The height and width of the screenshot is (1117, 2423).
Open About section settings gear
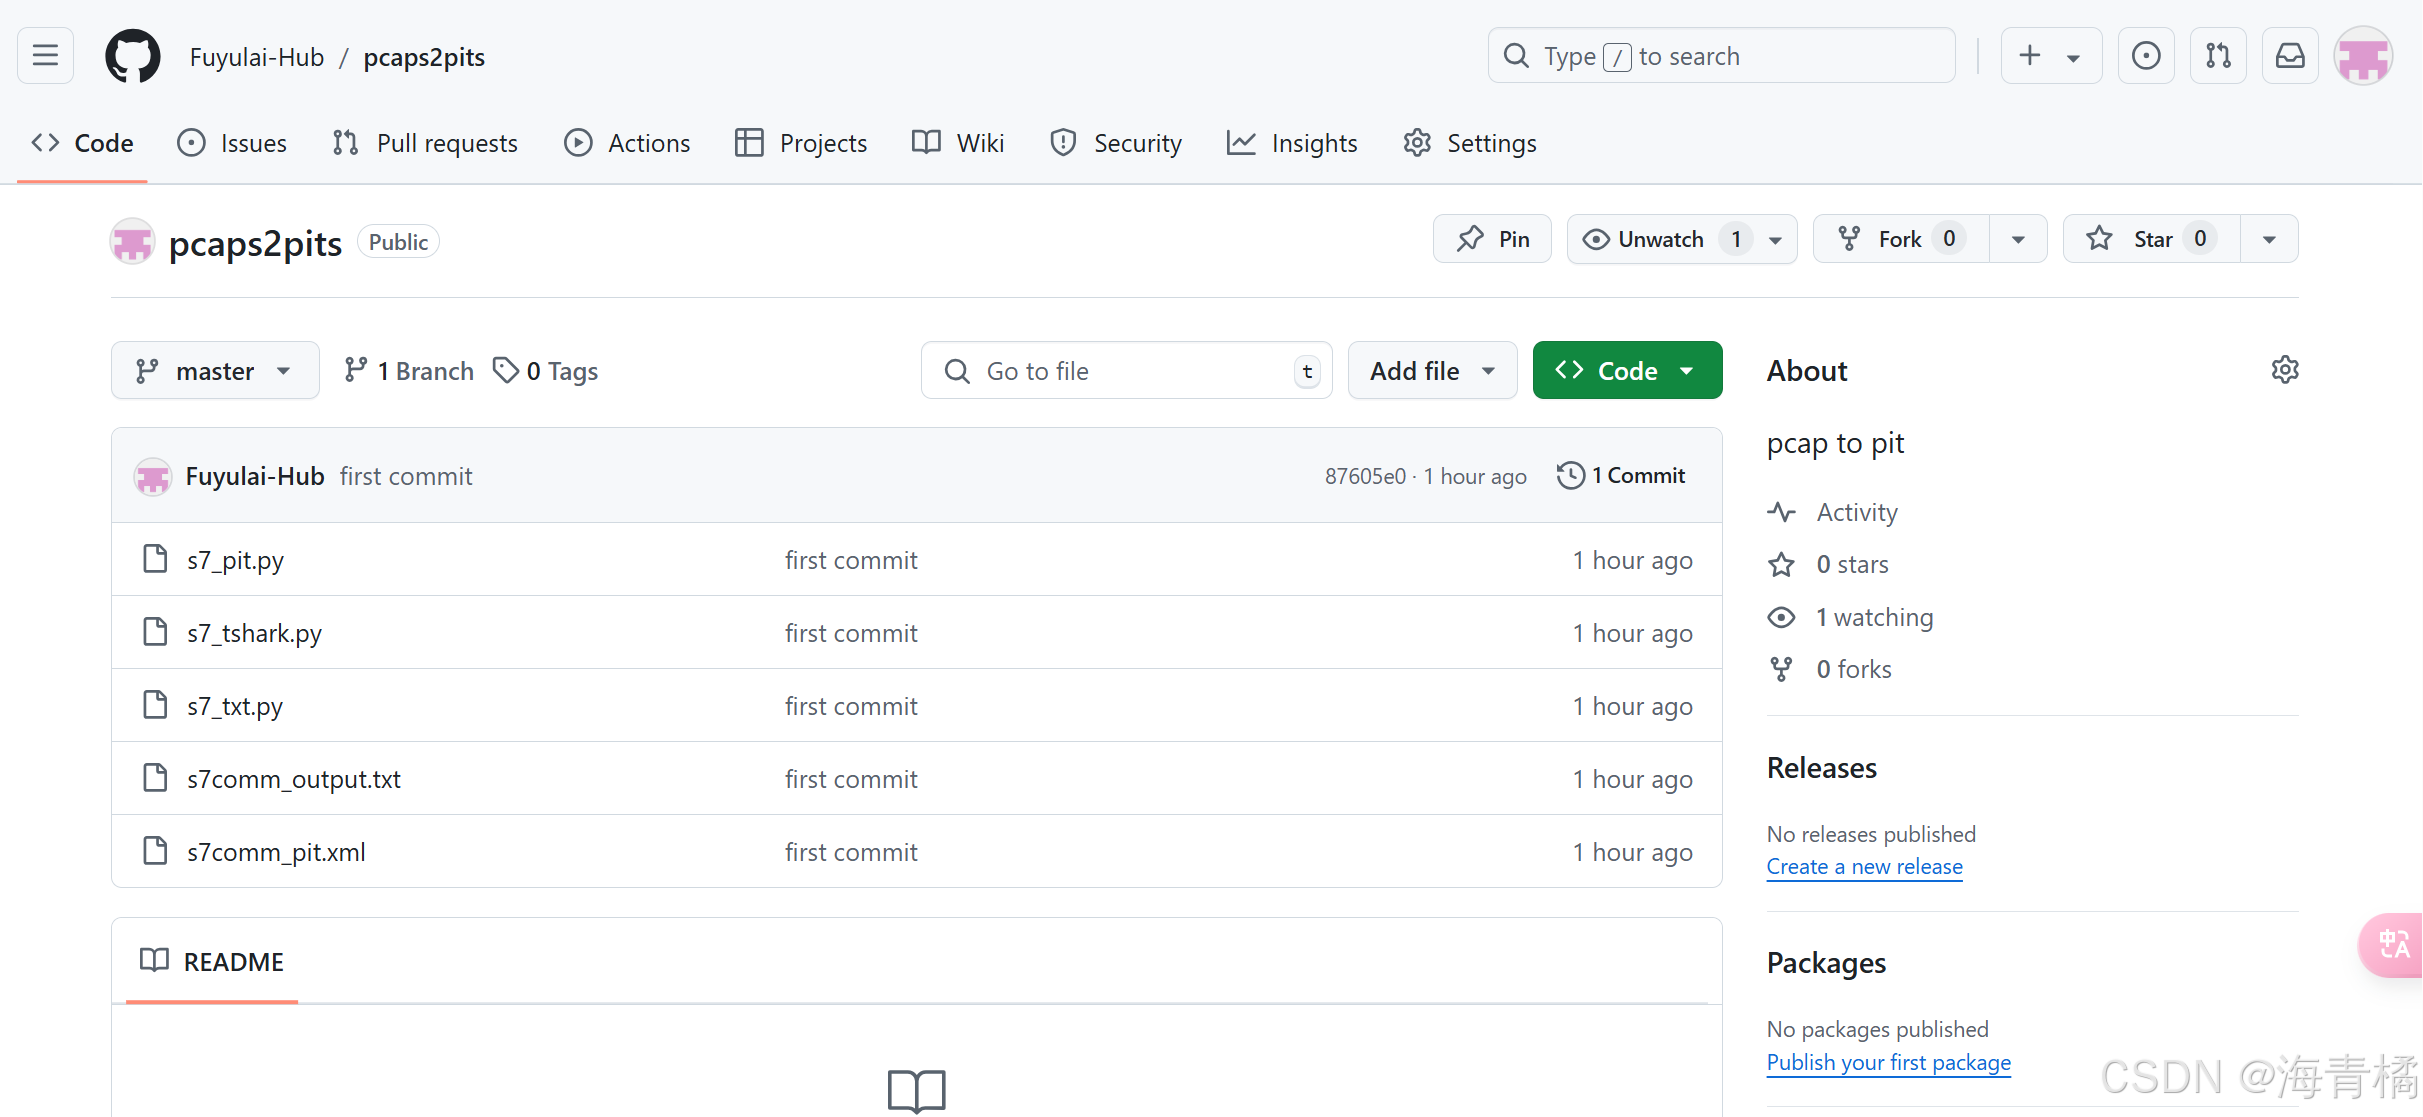point(2285,370)
